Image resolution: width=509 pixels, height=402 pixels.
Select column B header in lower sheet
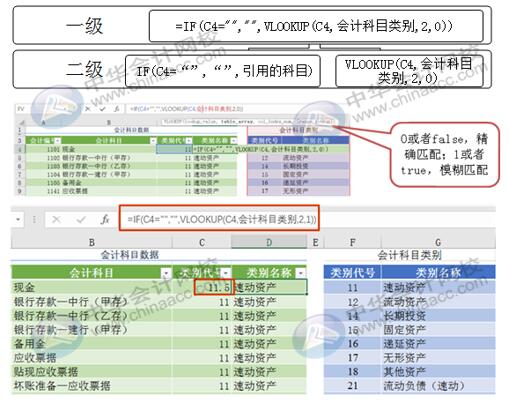coord(92,242)
